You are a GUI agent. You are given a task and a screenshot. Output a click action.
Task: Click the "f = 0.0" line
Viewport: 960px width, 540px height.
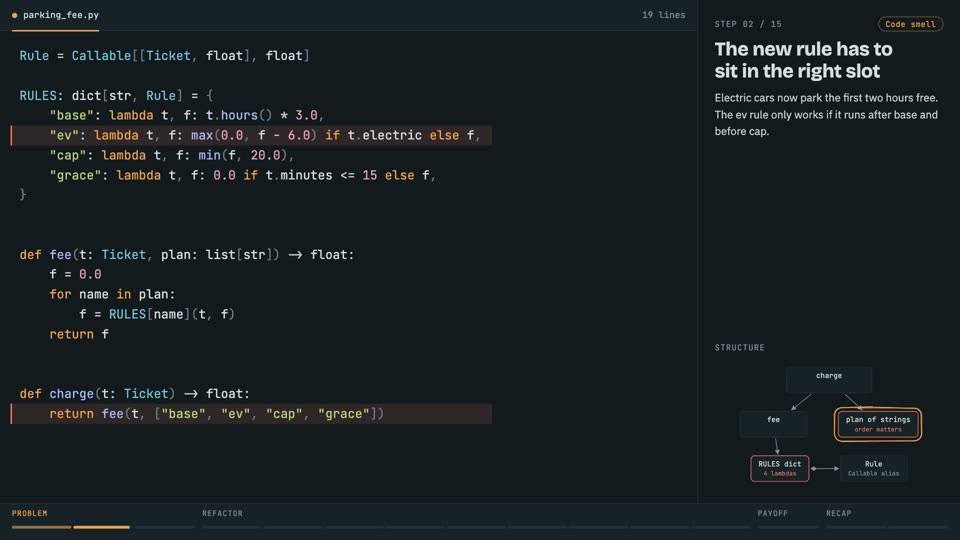(x=75, y=274)
